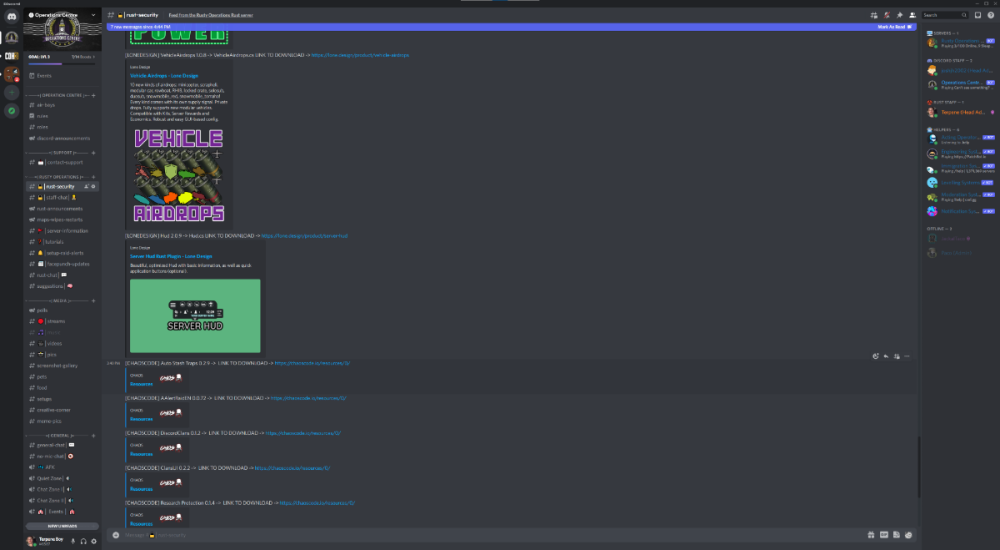Switch to staff-chat channel

click(x=62, y=198)
